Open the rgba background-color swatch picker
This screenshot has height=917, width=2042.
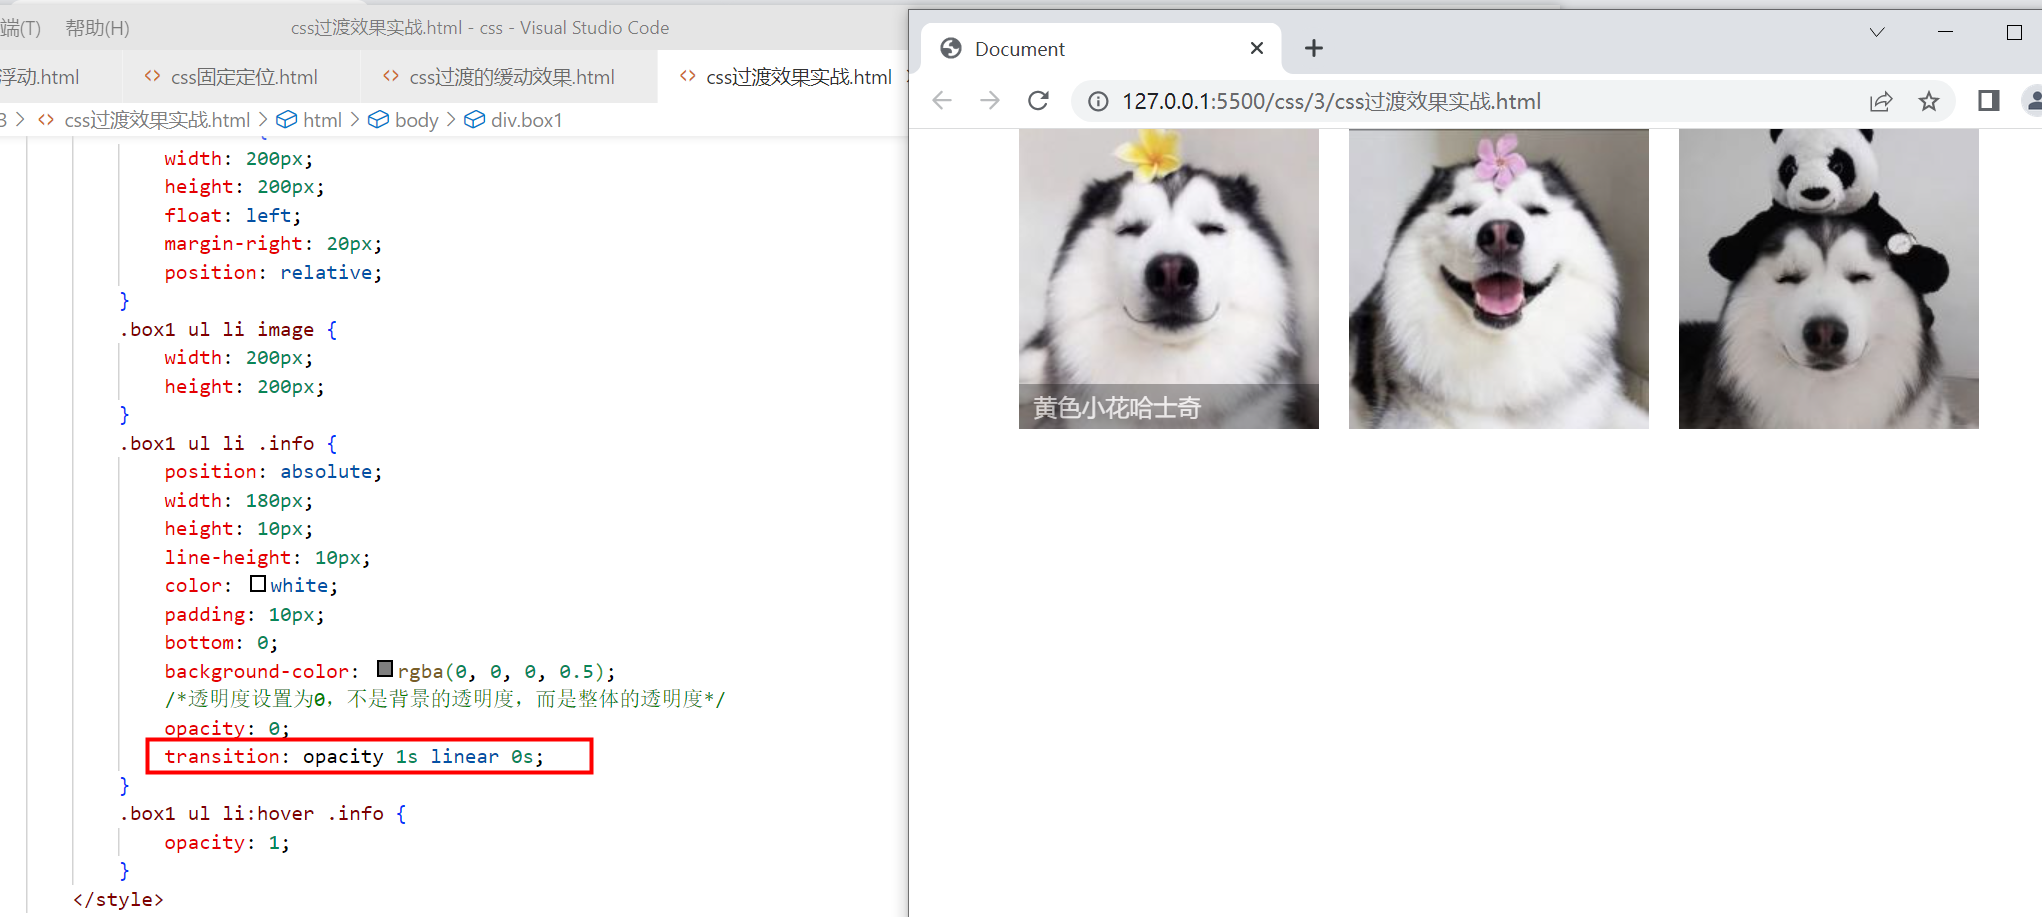[x=385, y=669]
